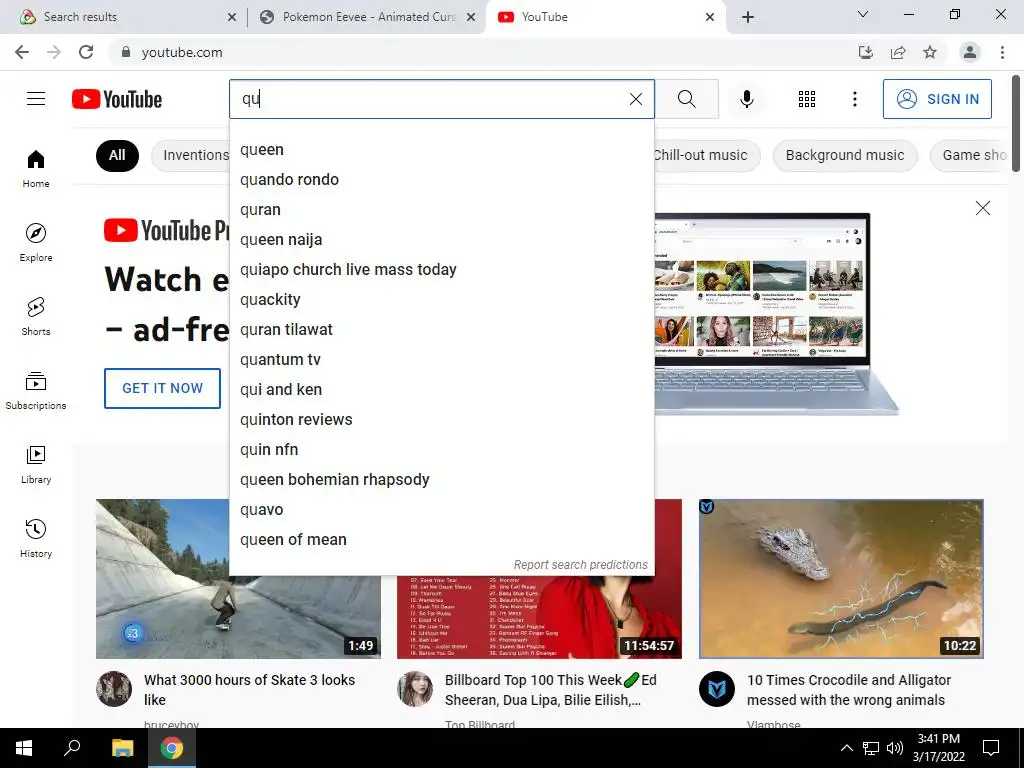Switch to the Pokemon Eevee cursor tab
This screenshot has height=768, width=1024.
click(x=366, y=17)
